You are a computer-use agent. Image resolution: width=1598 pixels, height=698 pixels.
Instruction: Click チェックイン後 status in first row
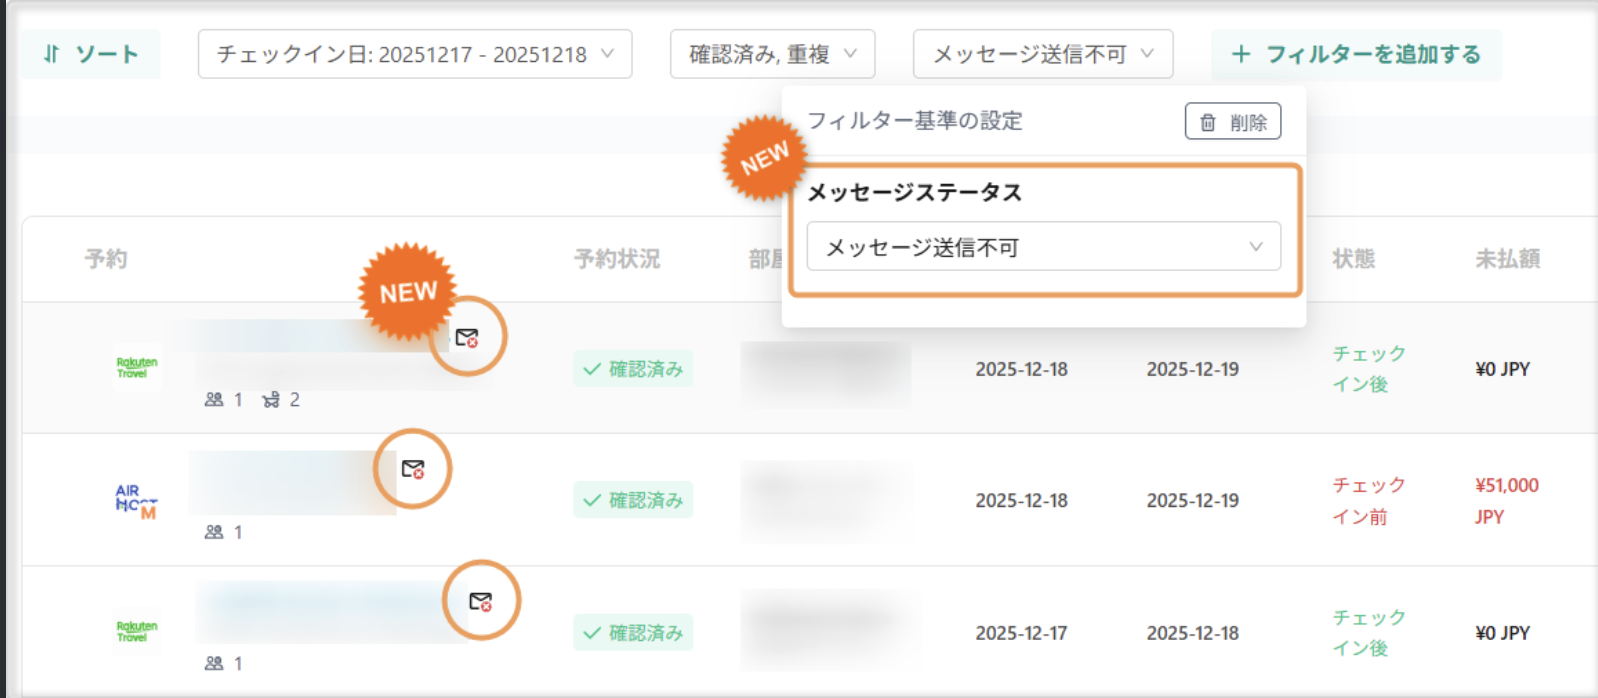[x=1369, y=369]
